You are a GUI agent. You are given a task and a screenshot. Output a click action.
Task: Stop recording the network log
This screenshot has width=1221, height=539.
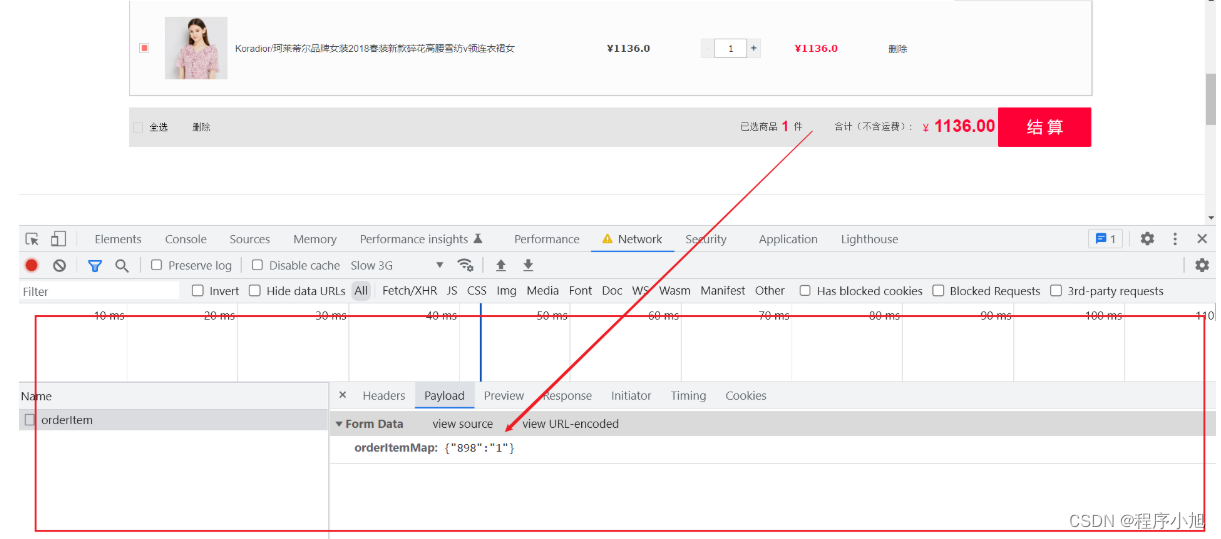(32, 265)
